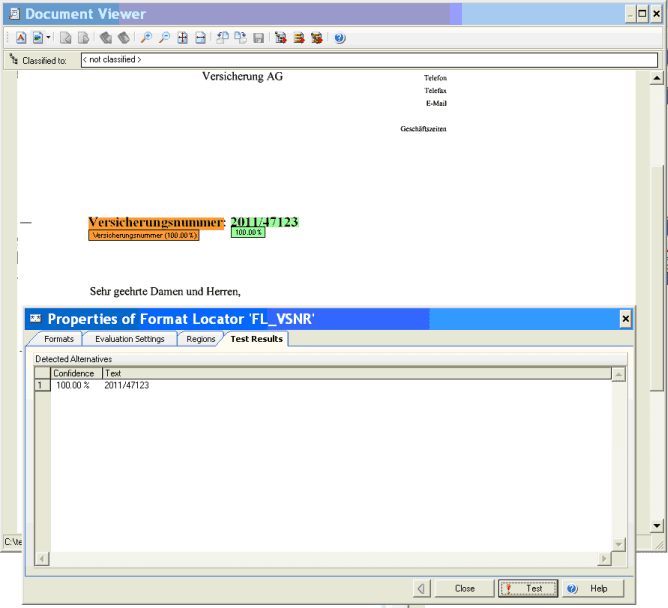Click the previous arrow button beside Close
Image resolution: width=668 pixels, height=608 pixels.
(421, 588)
